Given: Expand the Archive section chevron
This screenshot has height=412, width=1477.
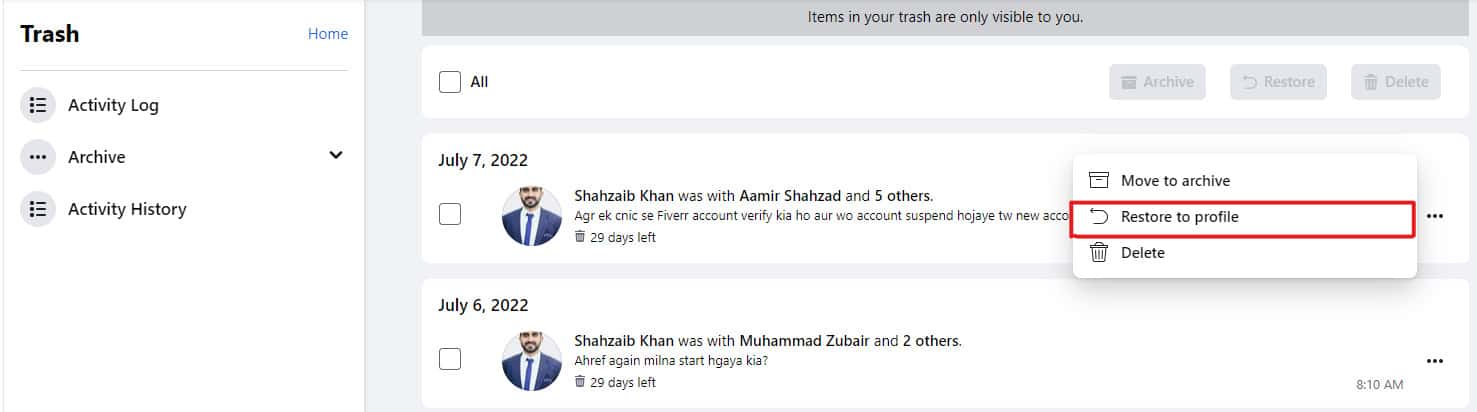Looking at the screenshot, I should [x=336, y=156].
